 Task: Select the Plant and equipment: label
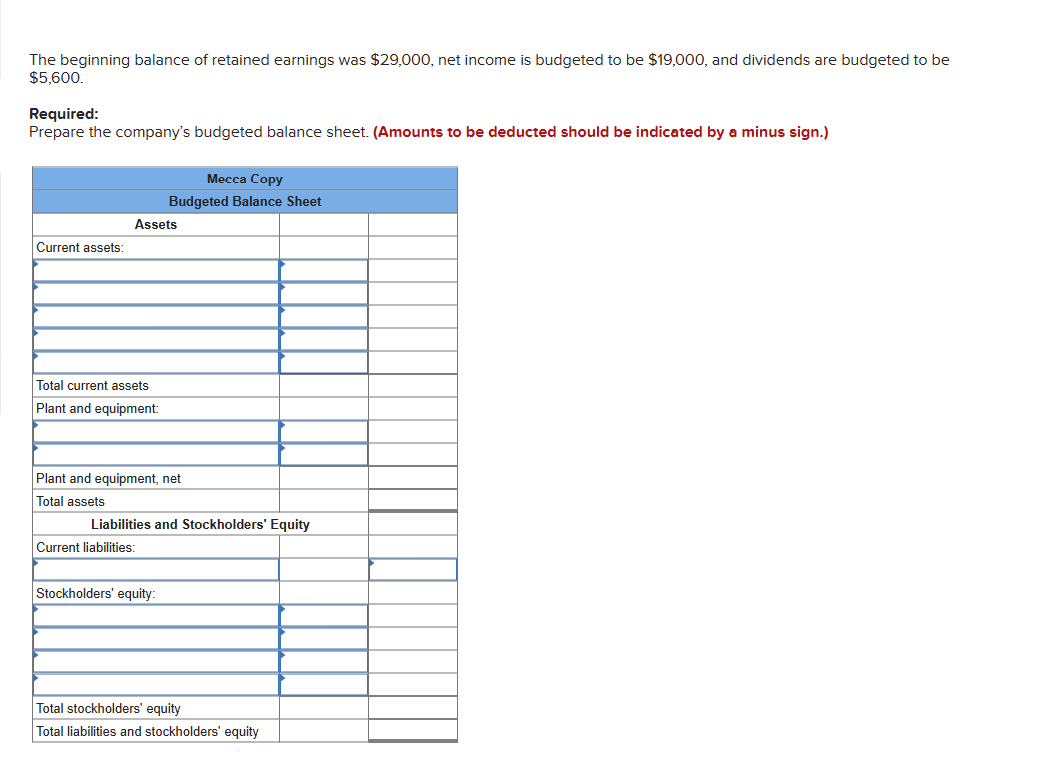point(98,408)
